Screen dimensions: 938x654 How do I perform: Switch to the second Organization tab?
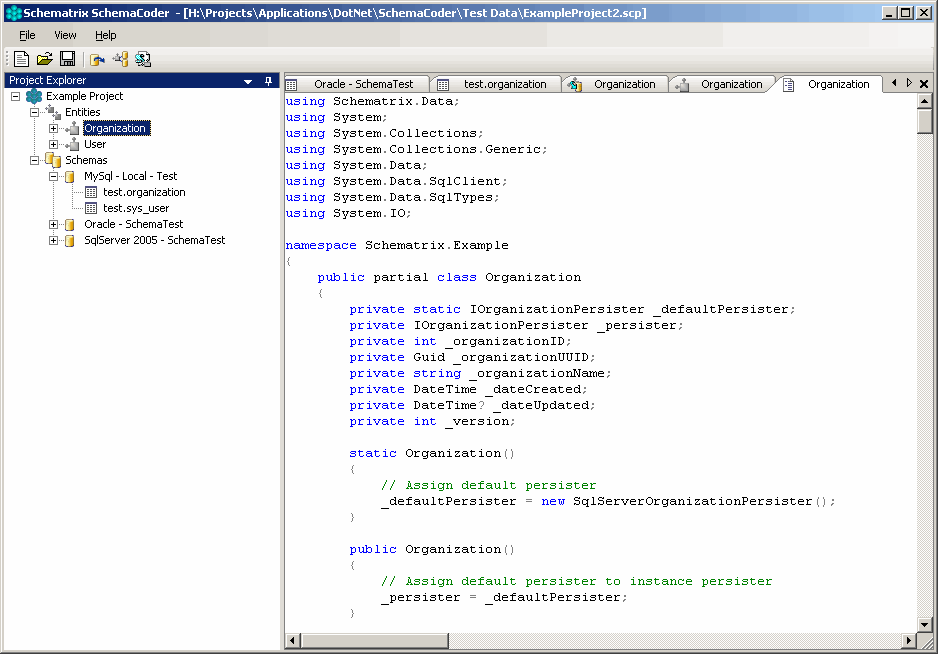pyautogui.click(x=724, y=84)
